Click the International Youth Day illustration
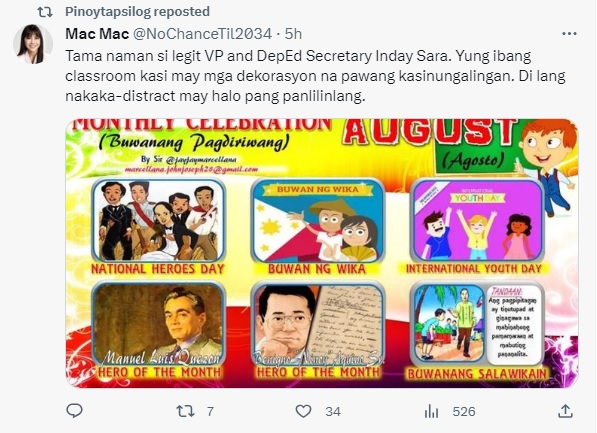 478,221
